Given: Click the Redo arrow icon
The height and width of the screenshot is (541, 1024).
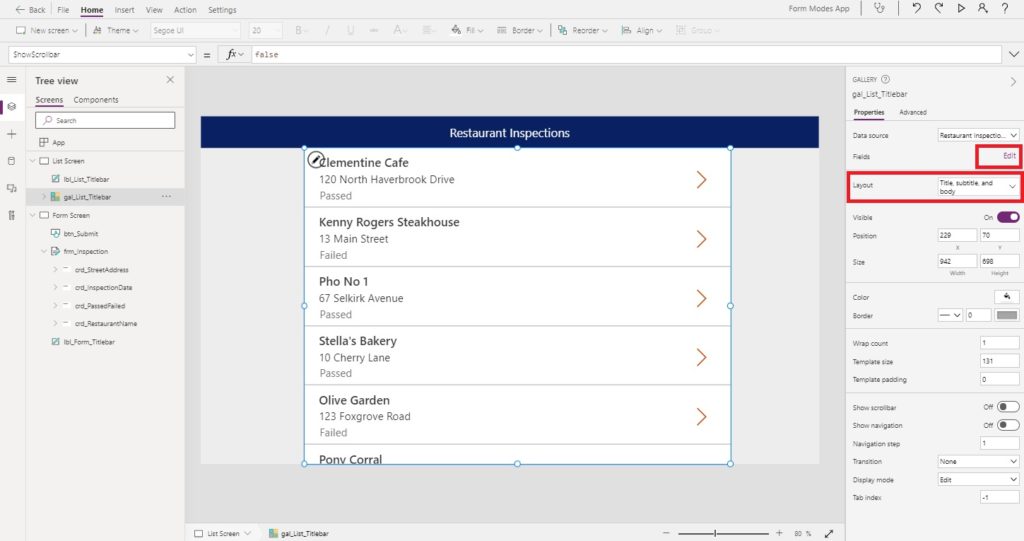Looking at the screenshot, I should (x=939, y=8).
